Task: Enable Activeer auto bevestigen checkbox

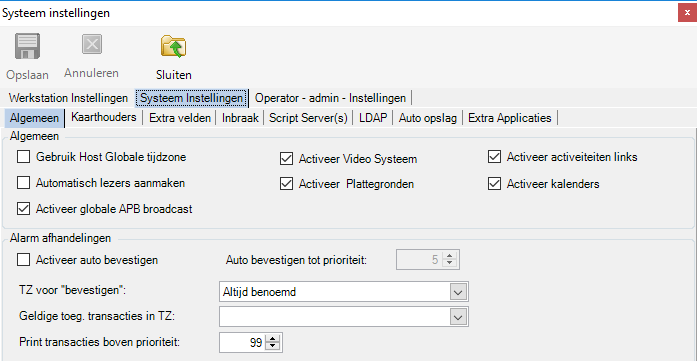Action: (x=23, y=260)
